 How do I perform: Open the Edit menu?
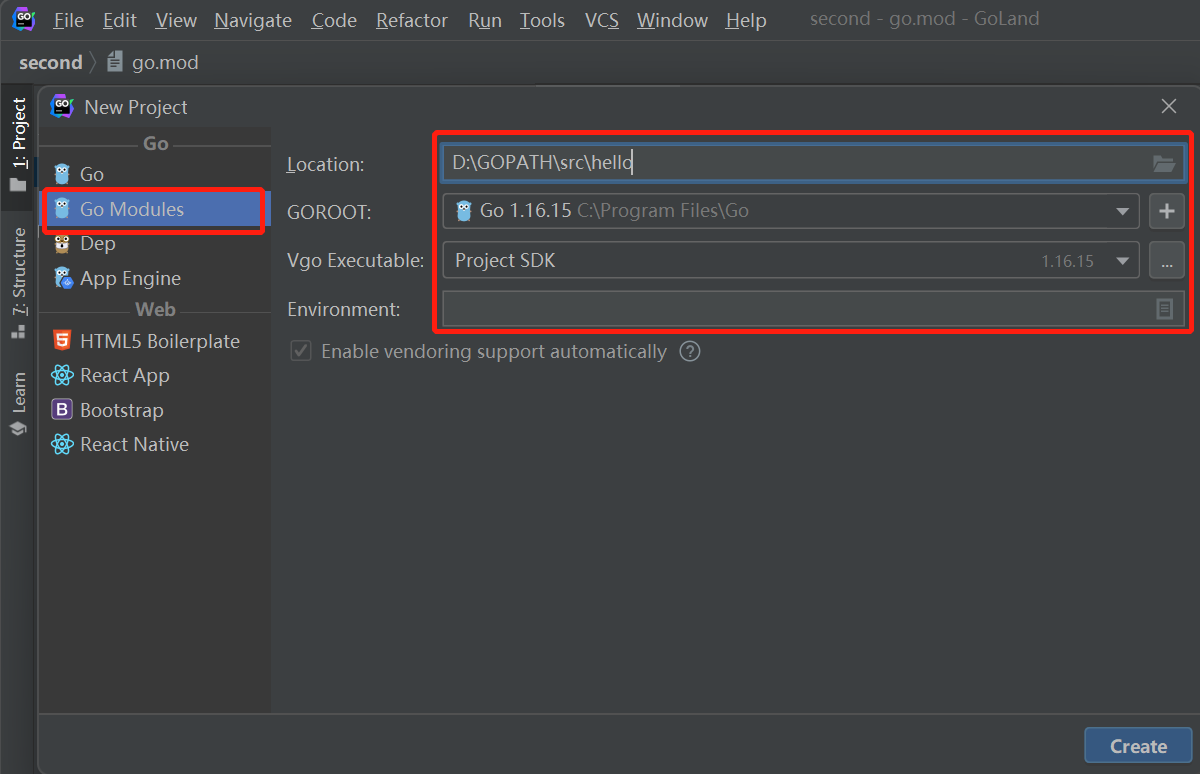[x=120, y=20]
